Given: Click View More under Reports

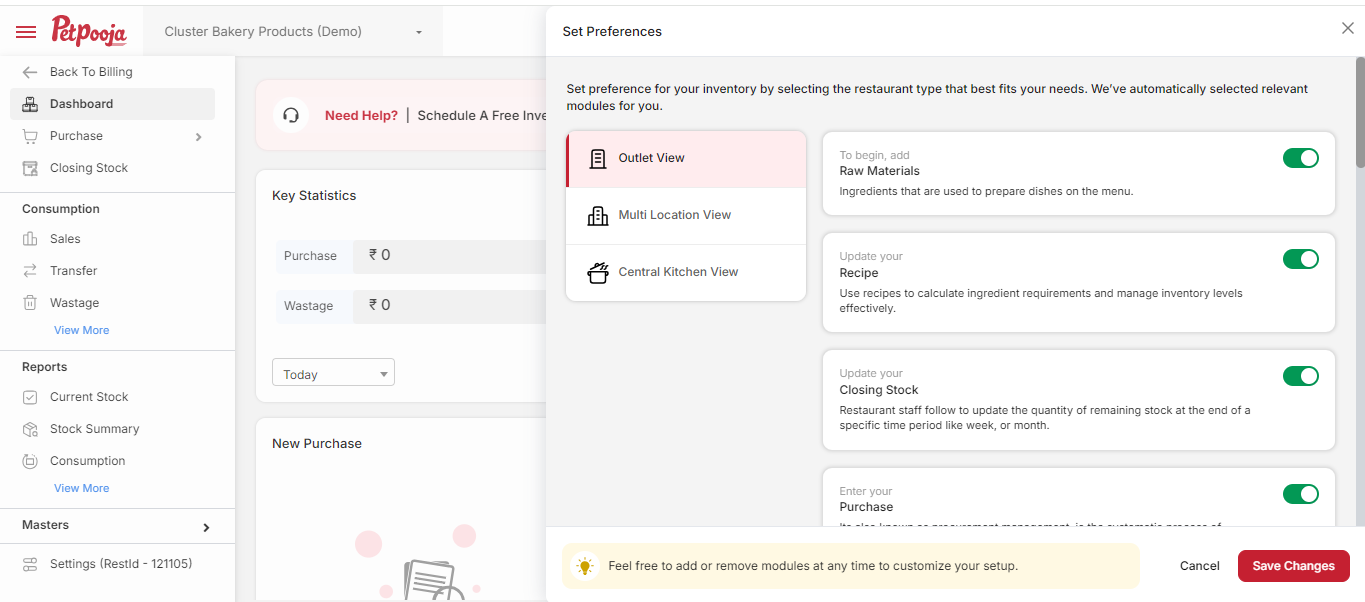Looking at the screenshot, I should pos(82,488).
